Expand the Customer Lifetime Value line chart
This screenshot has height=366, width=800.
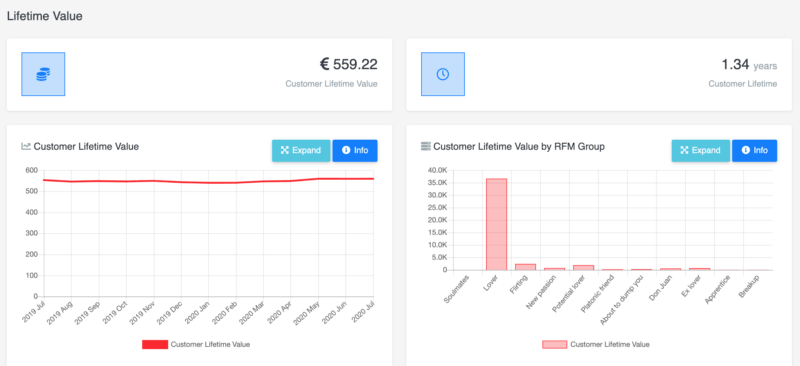(x=301, y=151)
